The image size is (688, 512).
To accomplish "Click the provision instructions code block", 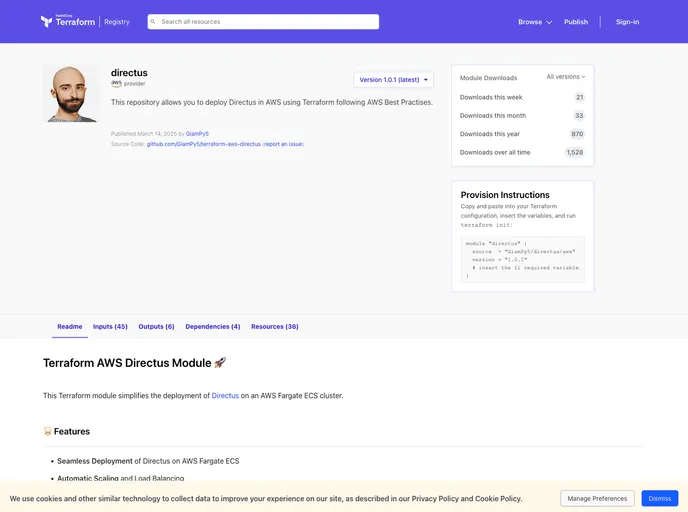I will [x=523, y=259].
